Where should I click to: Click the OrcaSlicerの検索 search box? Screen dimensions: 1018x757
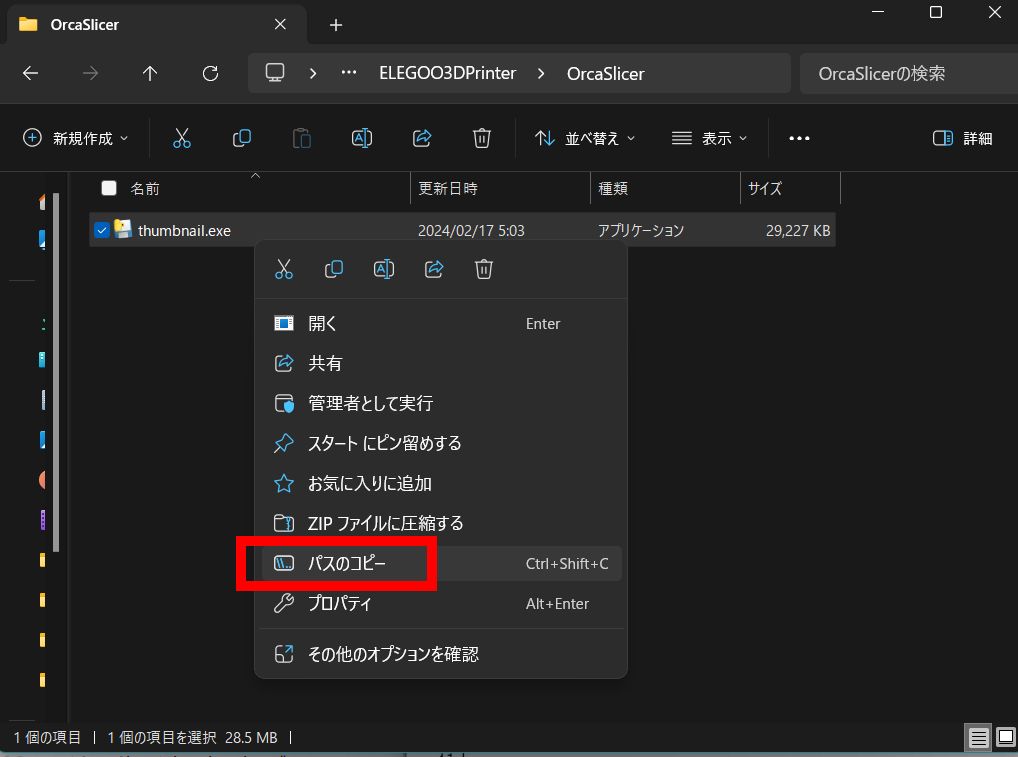point(908,73)
